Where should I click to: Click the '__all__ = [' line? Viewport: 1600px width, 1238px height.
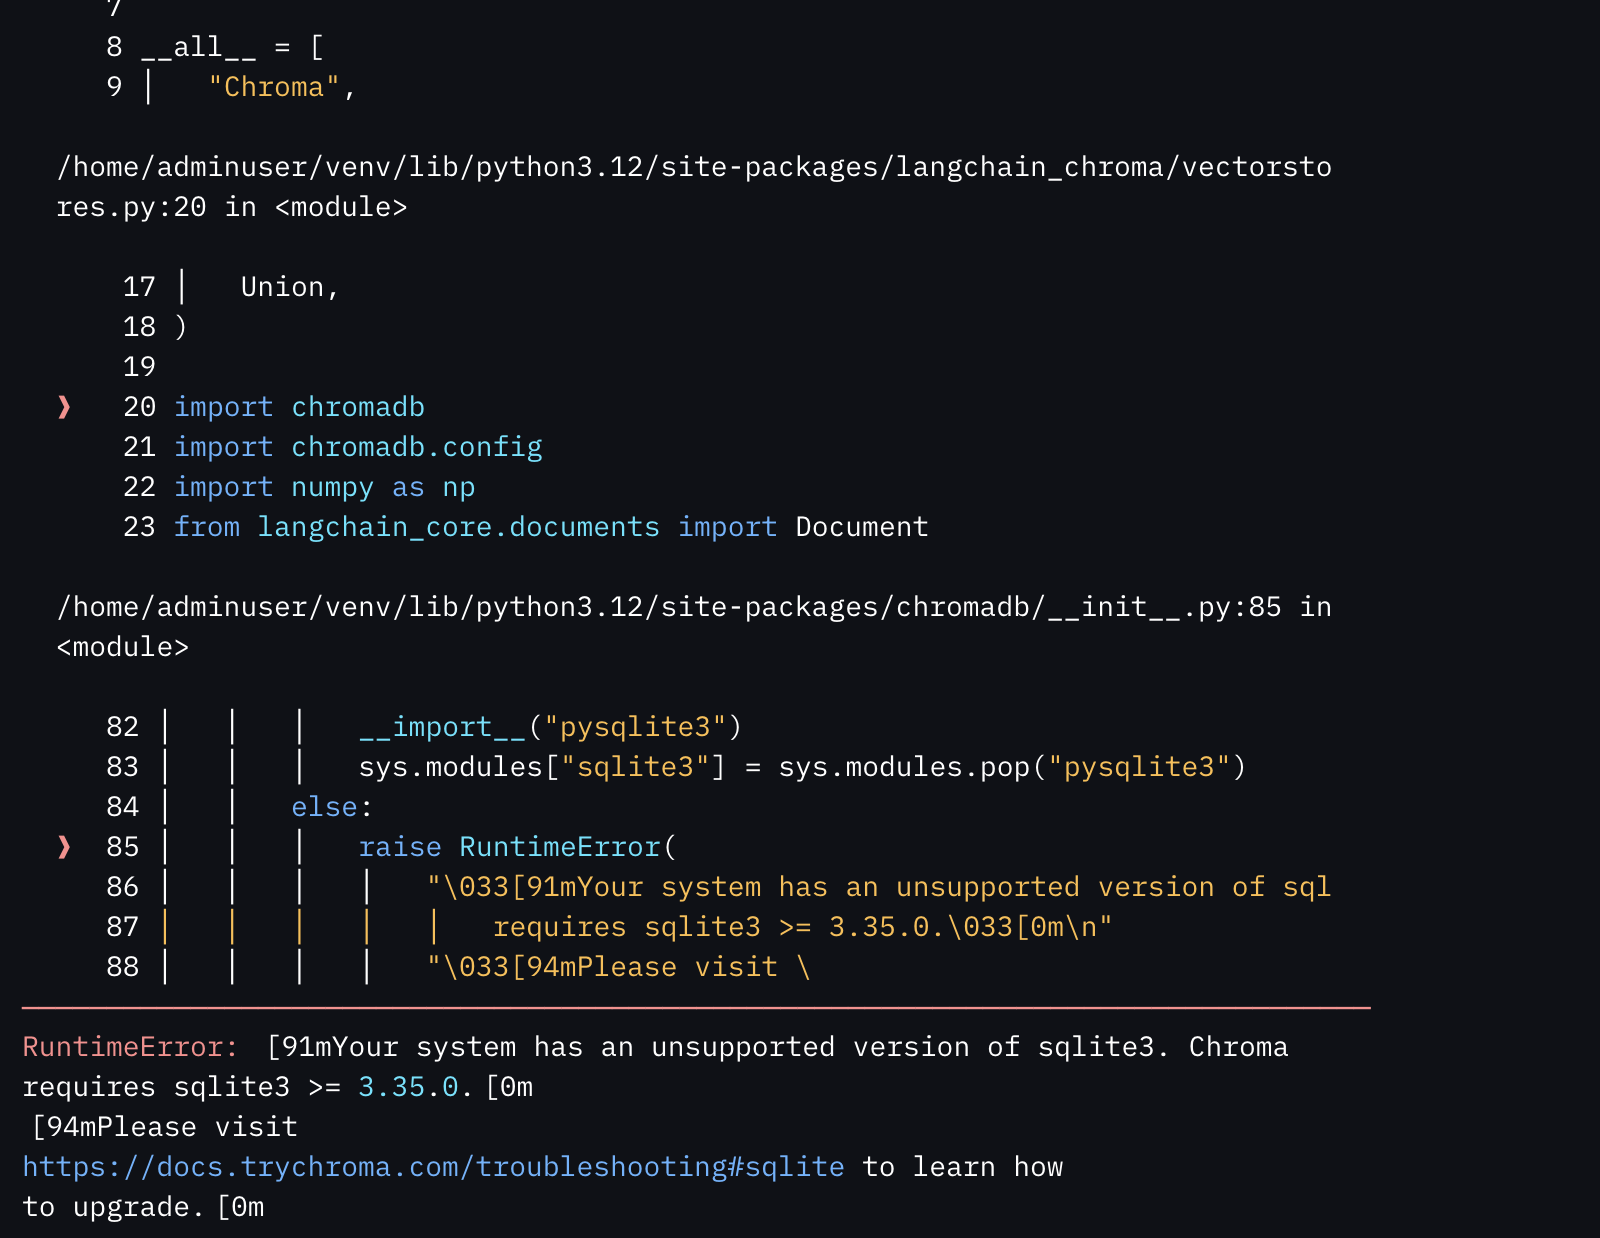coord(232,47)
